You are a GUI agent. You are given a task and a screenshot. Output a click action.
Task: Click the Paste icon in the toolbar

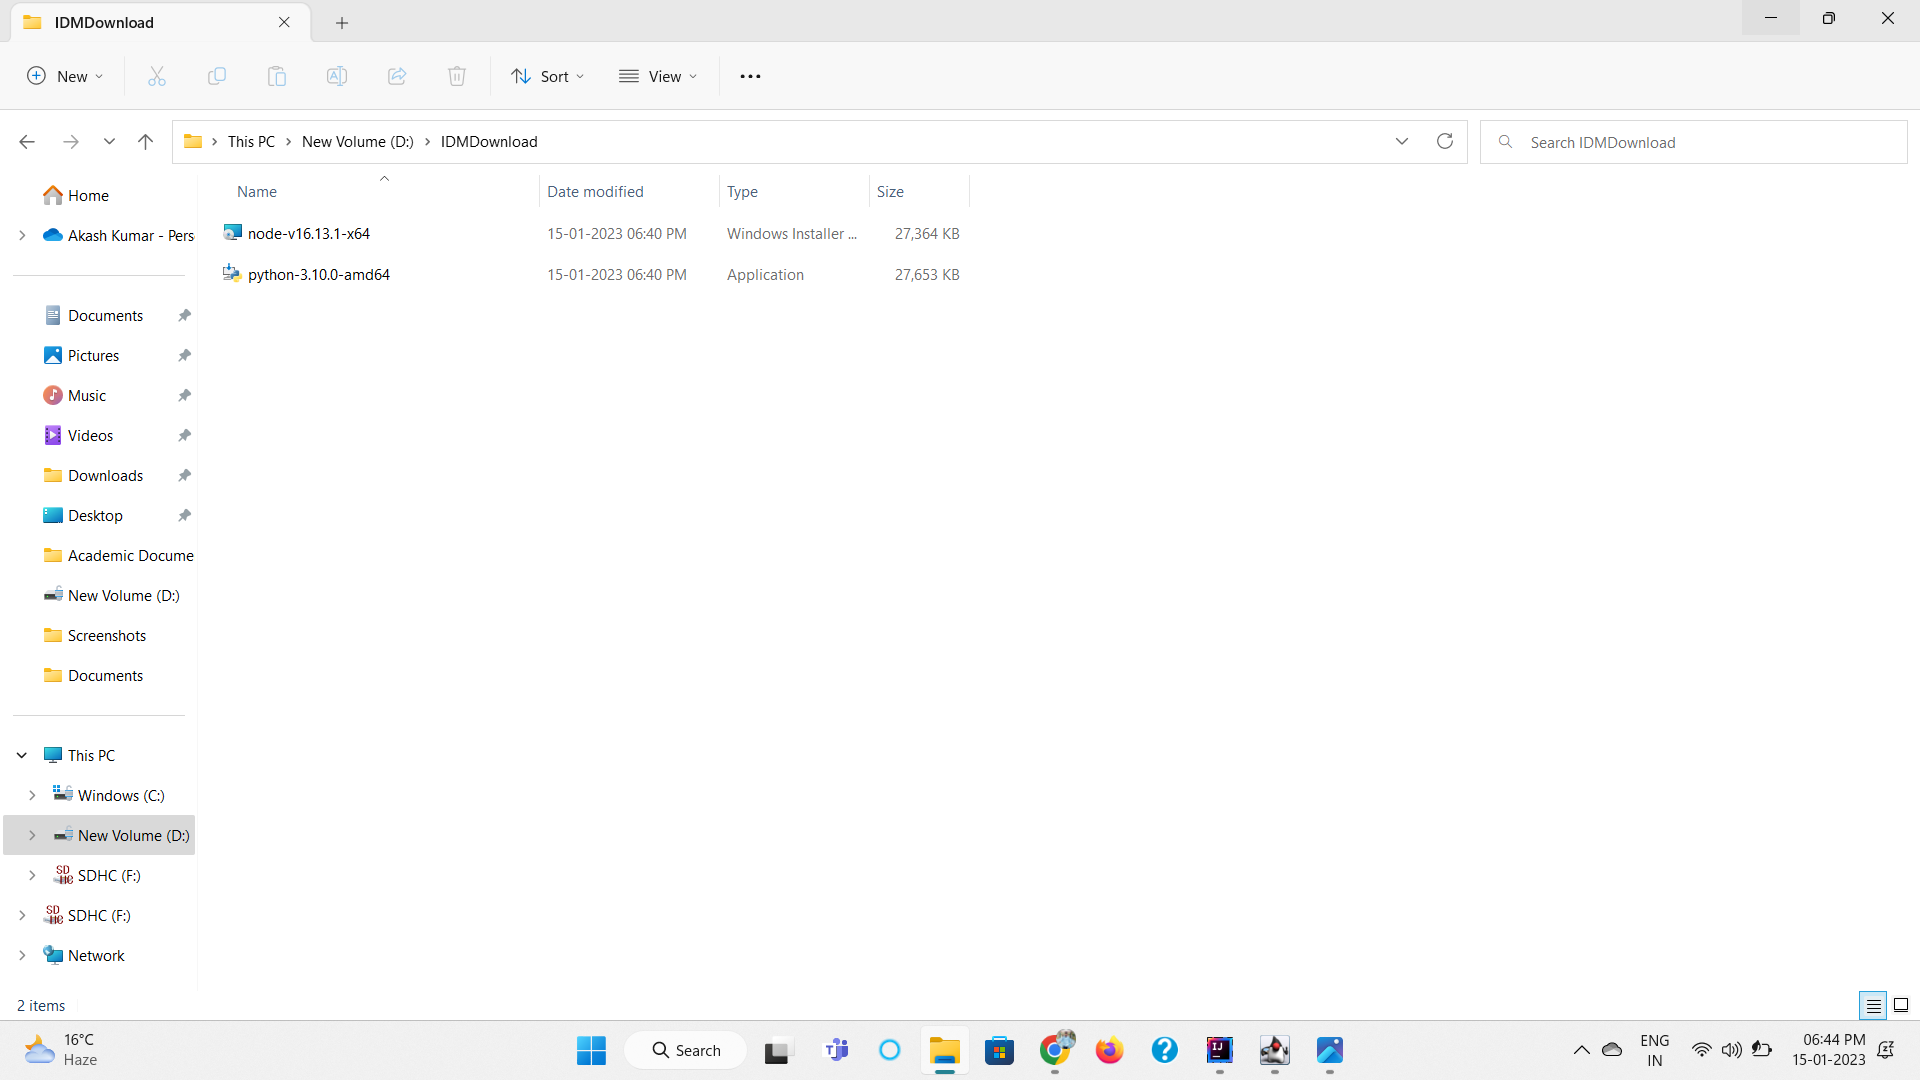277,75
